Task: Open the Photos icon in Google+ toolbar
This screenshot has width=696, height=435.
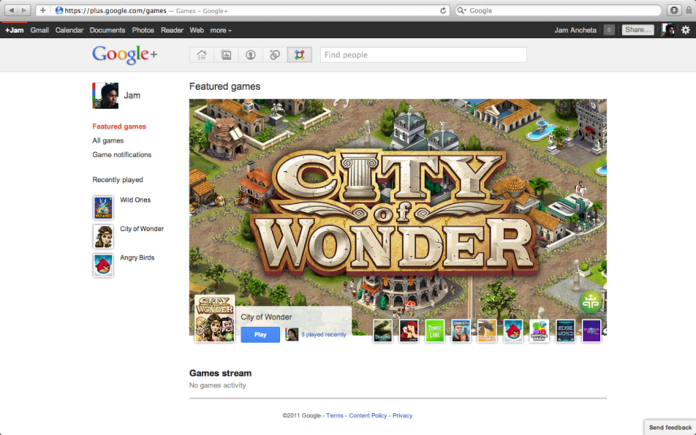Action: click(226, 55)
